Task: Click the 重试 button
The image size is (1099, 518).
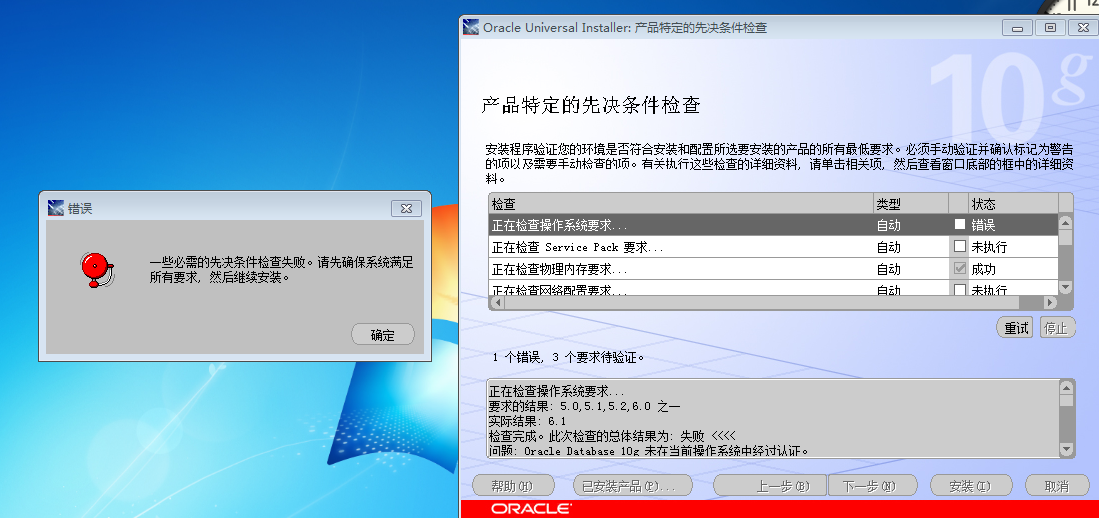Action: (1016, 327)
